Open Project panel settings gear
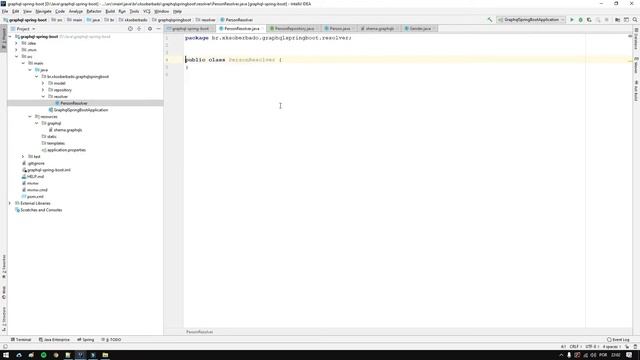The image size is (640, 360). tap(150, 29)
